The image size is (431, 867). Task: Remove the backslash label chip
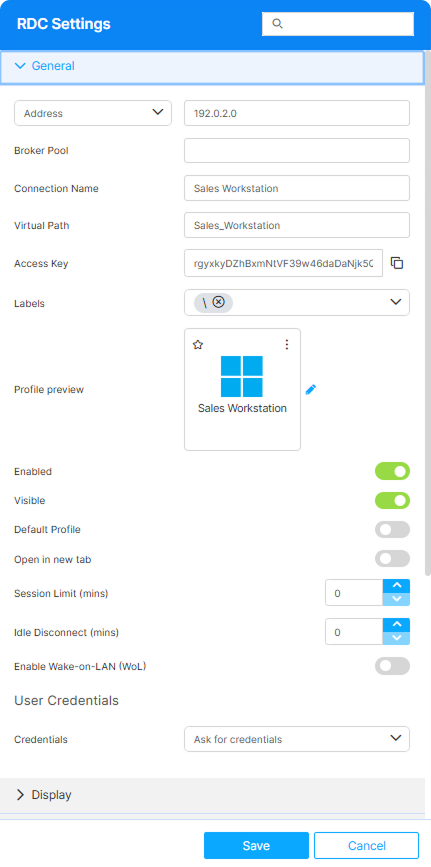(219, 302)
